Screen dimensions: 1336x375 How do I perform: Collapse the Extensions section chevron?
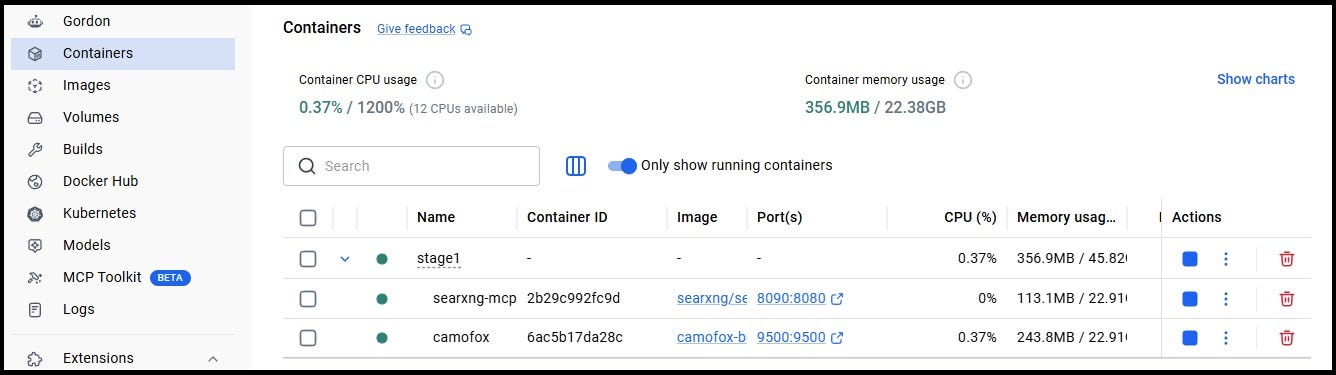tap(213, 358)
